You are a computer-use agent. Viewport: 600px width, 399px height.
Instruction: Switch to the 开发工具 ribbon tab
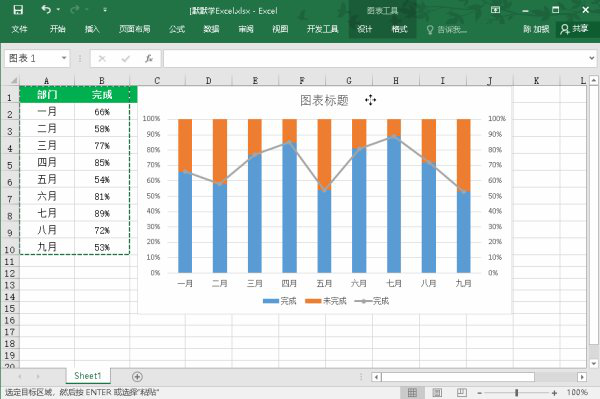[323, 29]
